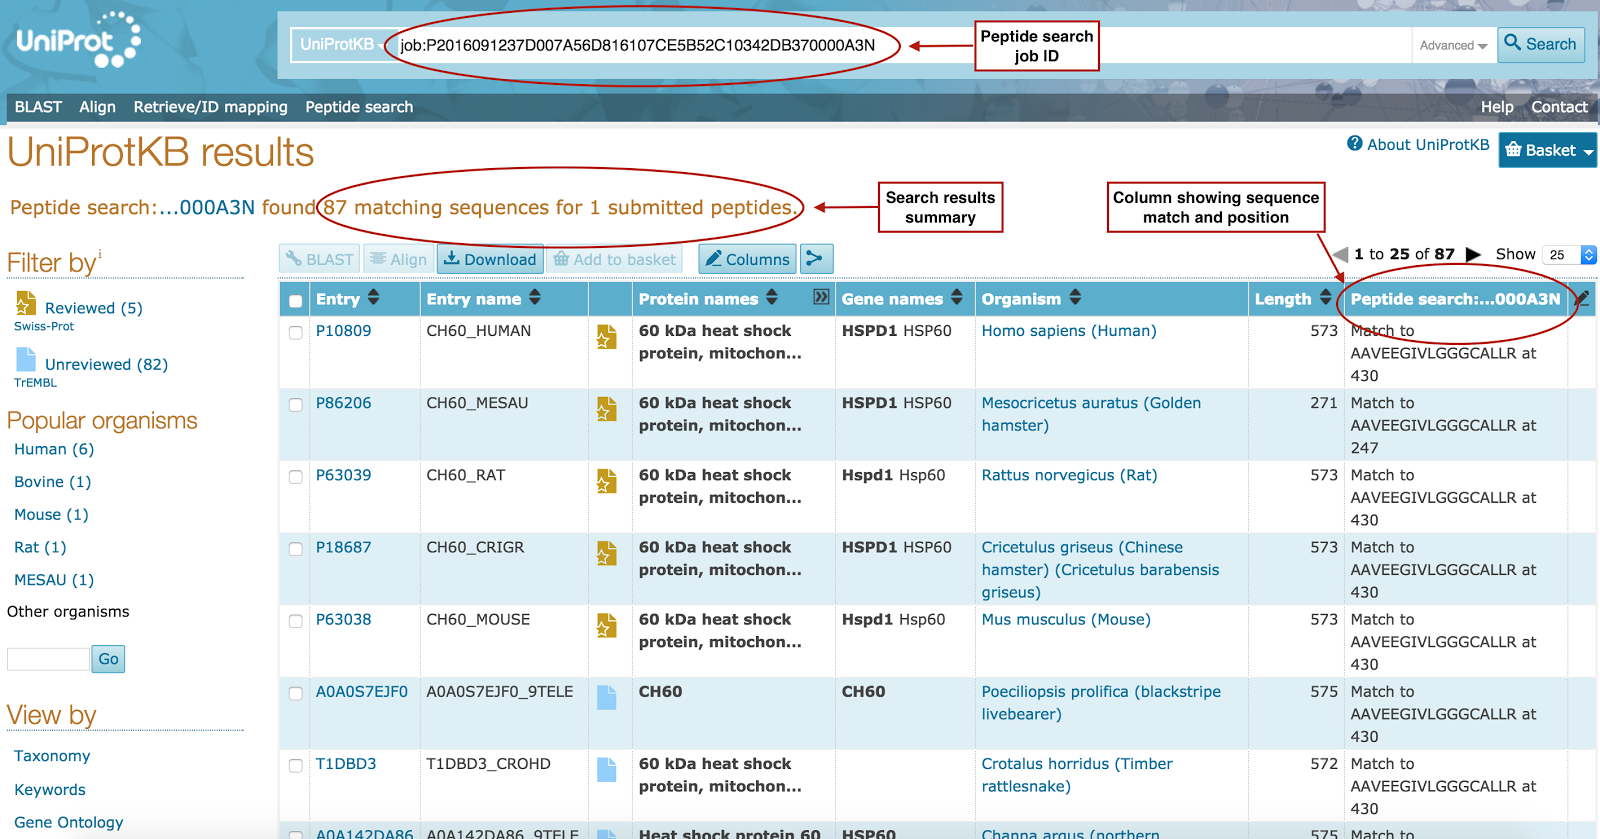Image resolution: width=1600 pixels, height=839 pixels.
Task: Check the box for entry A0A0S7EJF0
Action: point(296,693)
